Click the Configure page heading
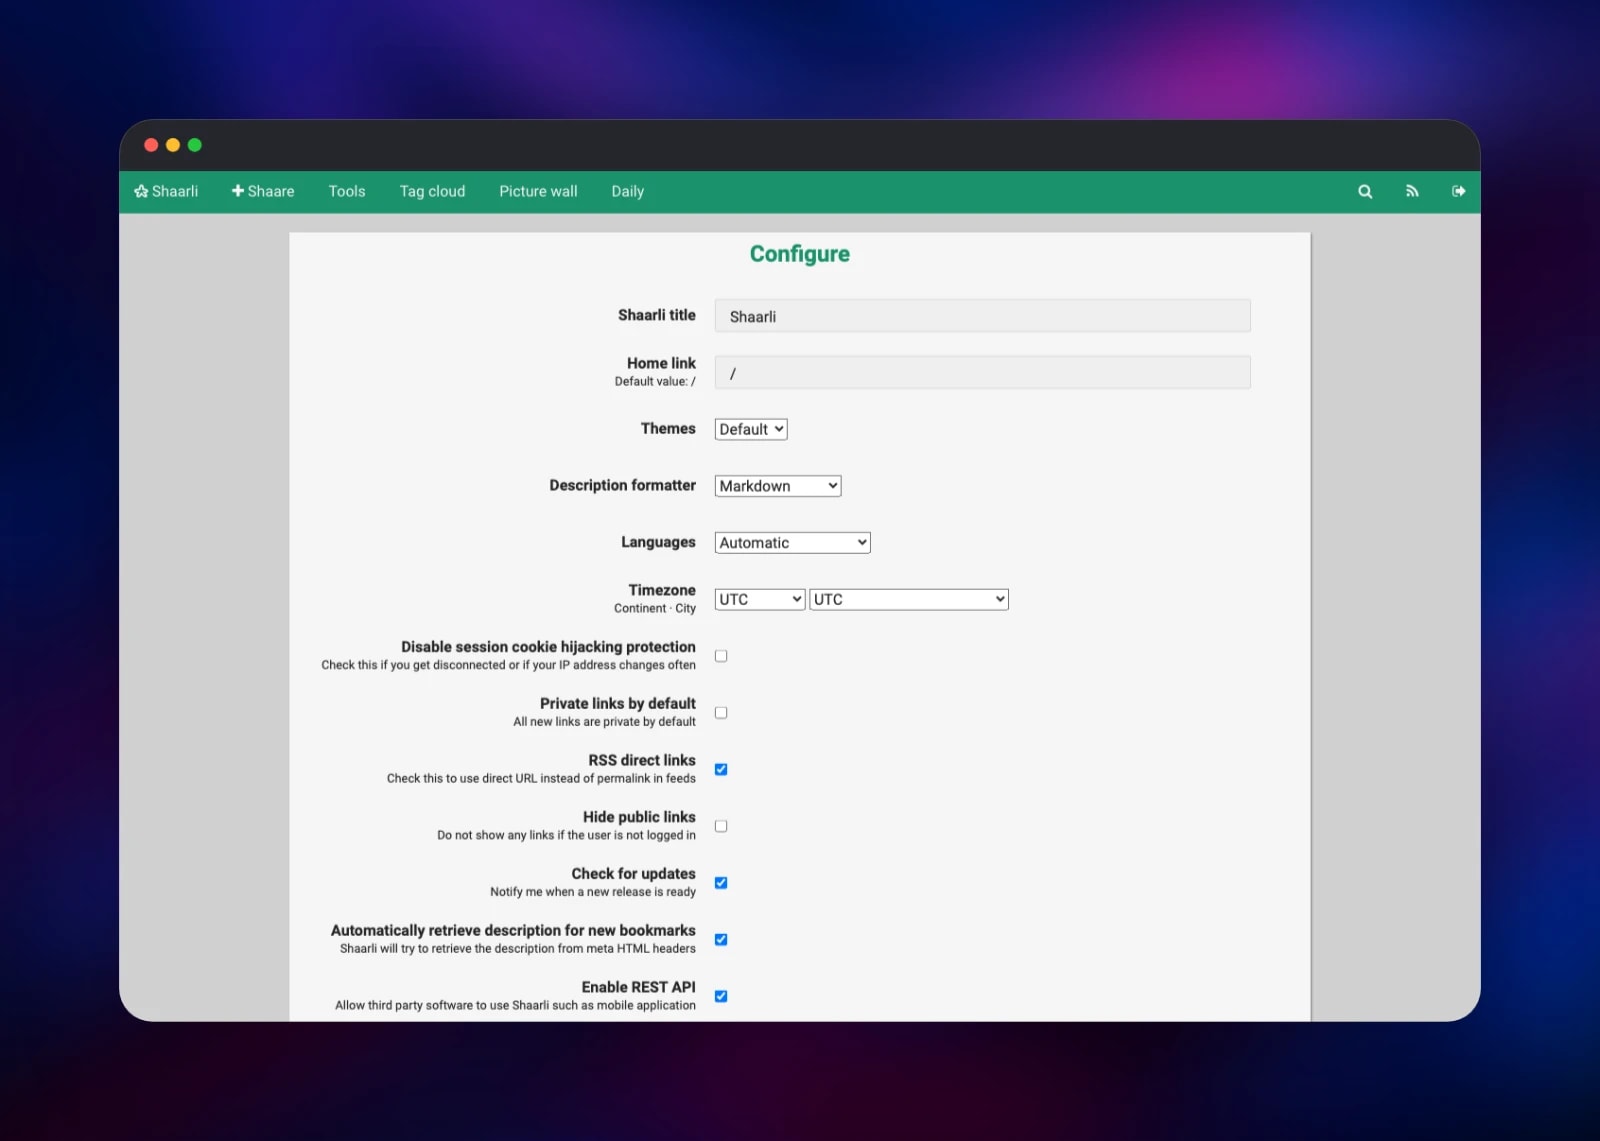The height and width of the screenshot is (1141, 1600). click(800, 254)
